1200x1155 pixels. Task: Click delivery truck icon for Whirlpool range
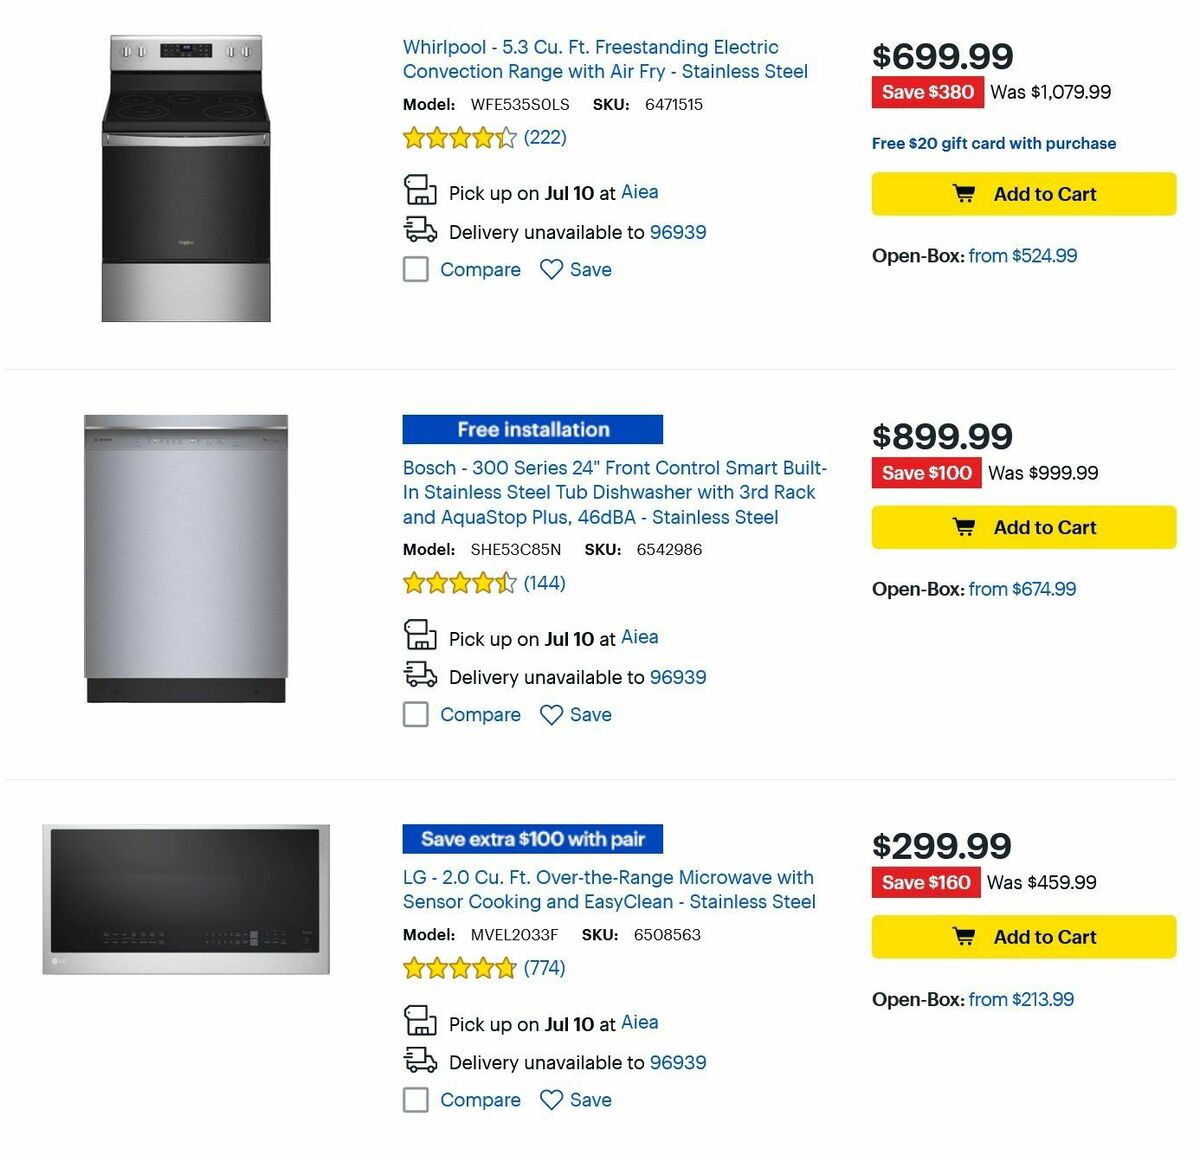pyautogui.click(x=420, y=230)
